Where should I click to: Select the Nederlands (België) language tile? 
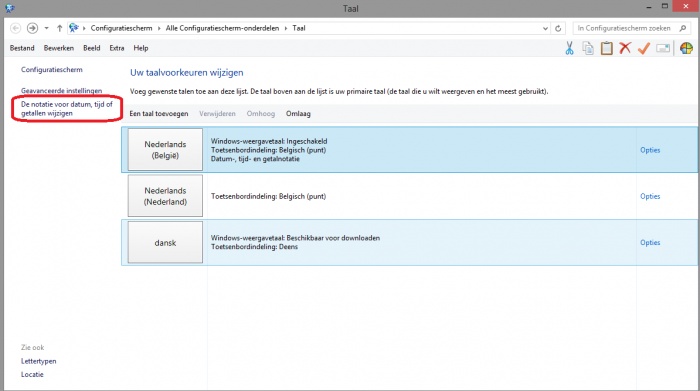click(x=165, y=150)
